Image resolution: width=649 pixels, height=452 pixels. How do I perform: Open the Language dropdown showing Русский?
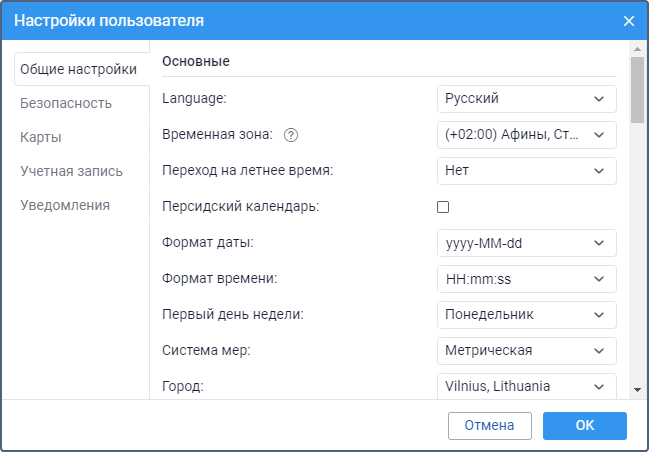point(526,99)
